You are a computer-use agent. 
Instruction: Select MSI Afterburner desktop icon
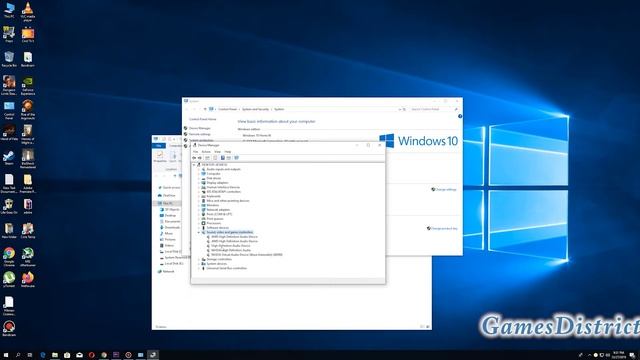(x=28, y=257)
